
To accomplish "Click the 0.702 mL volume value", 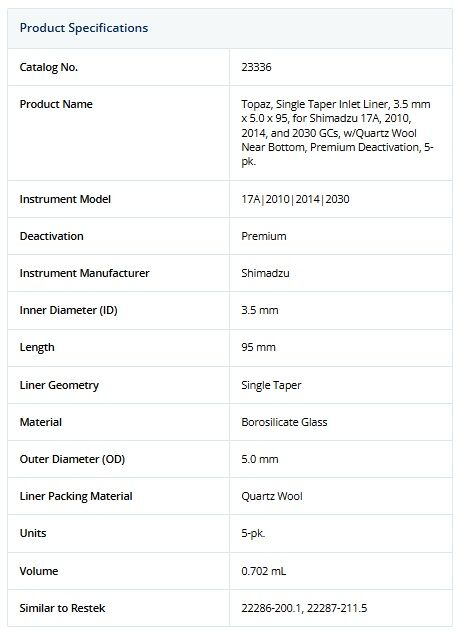I will 263,571.
